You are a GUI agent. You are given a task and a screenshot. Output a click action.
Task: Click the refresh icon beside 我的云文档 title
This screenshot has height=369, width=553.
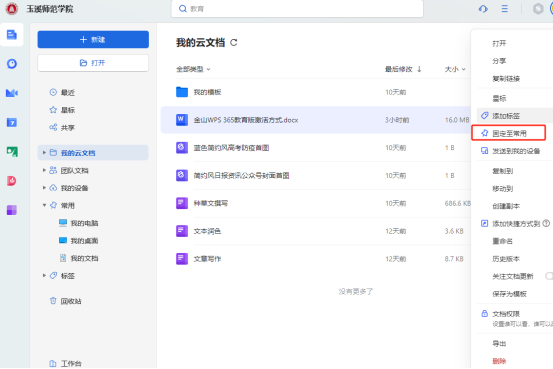pyautogui.click(x=233, y=43)
